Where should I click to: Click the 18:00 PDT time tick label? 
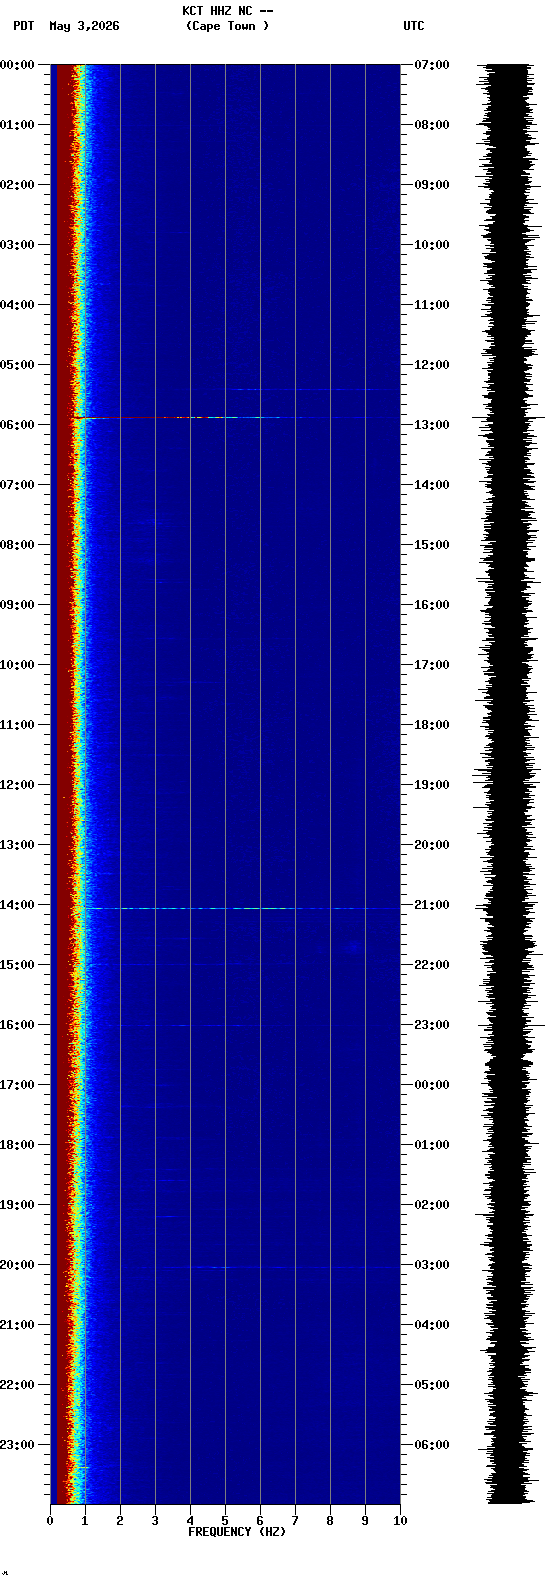coord(18,1145)
